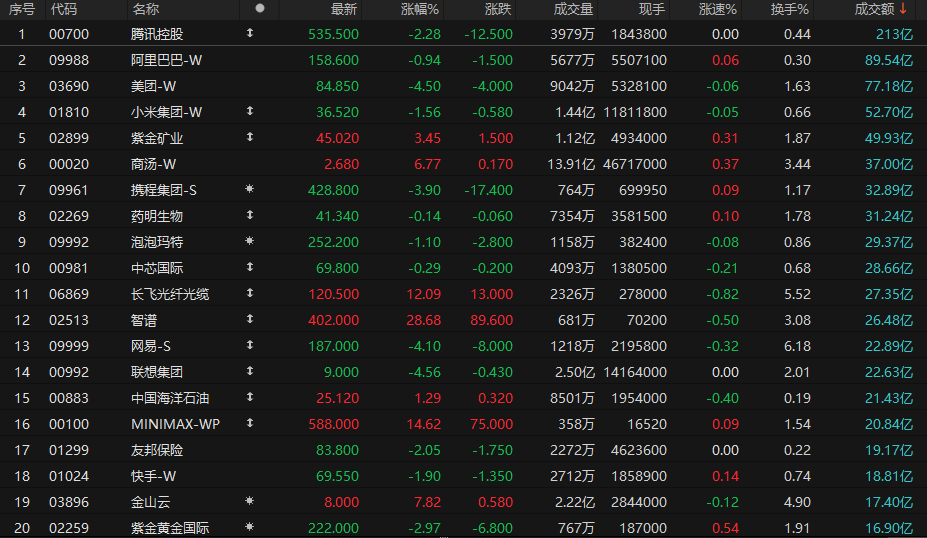Sort by the 最新 price column header
The height and width of the screenshot is (538, 927).
tap(344, 9)
